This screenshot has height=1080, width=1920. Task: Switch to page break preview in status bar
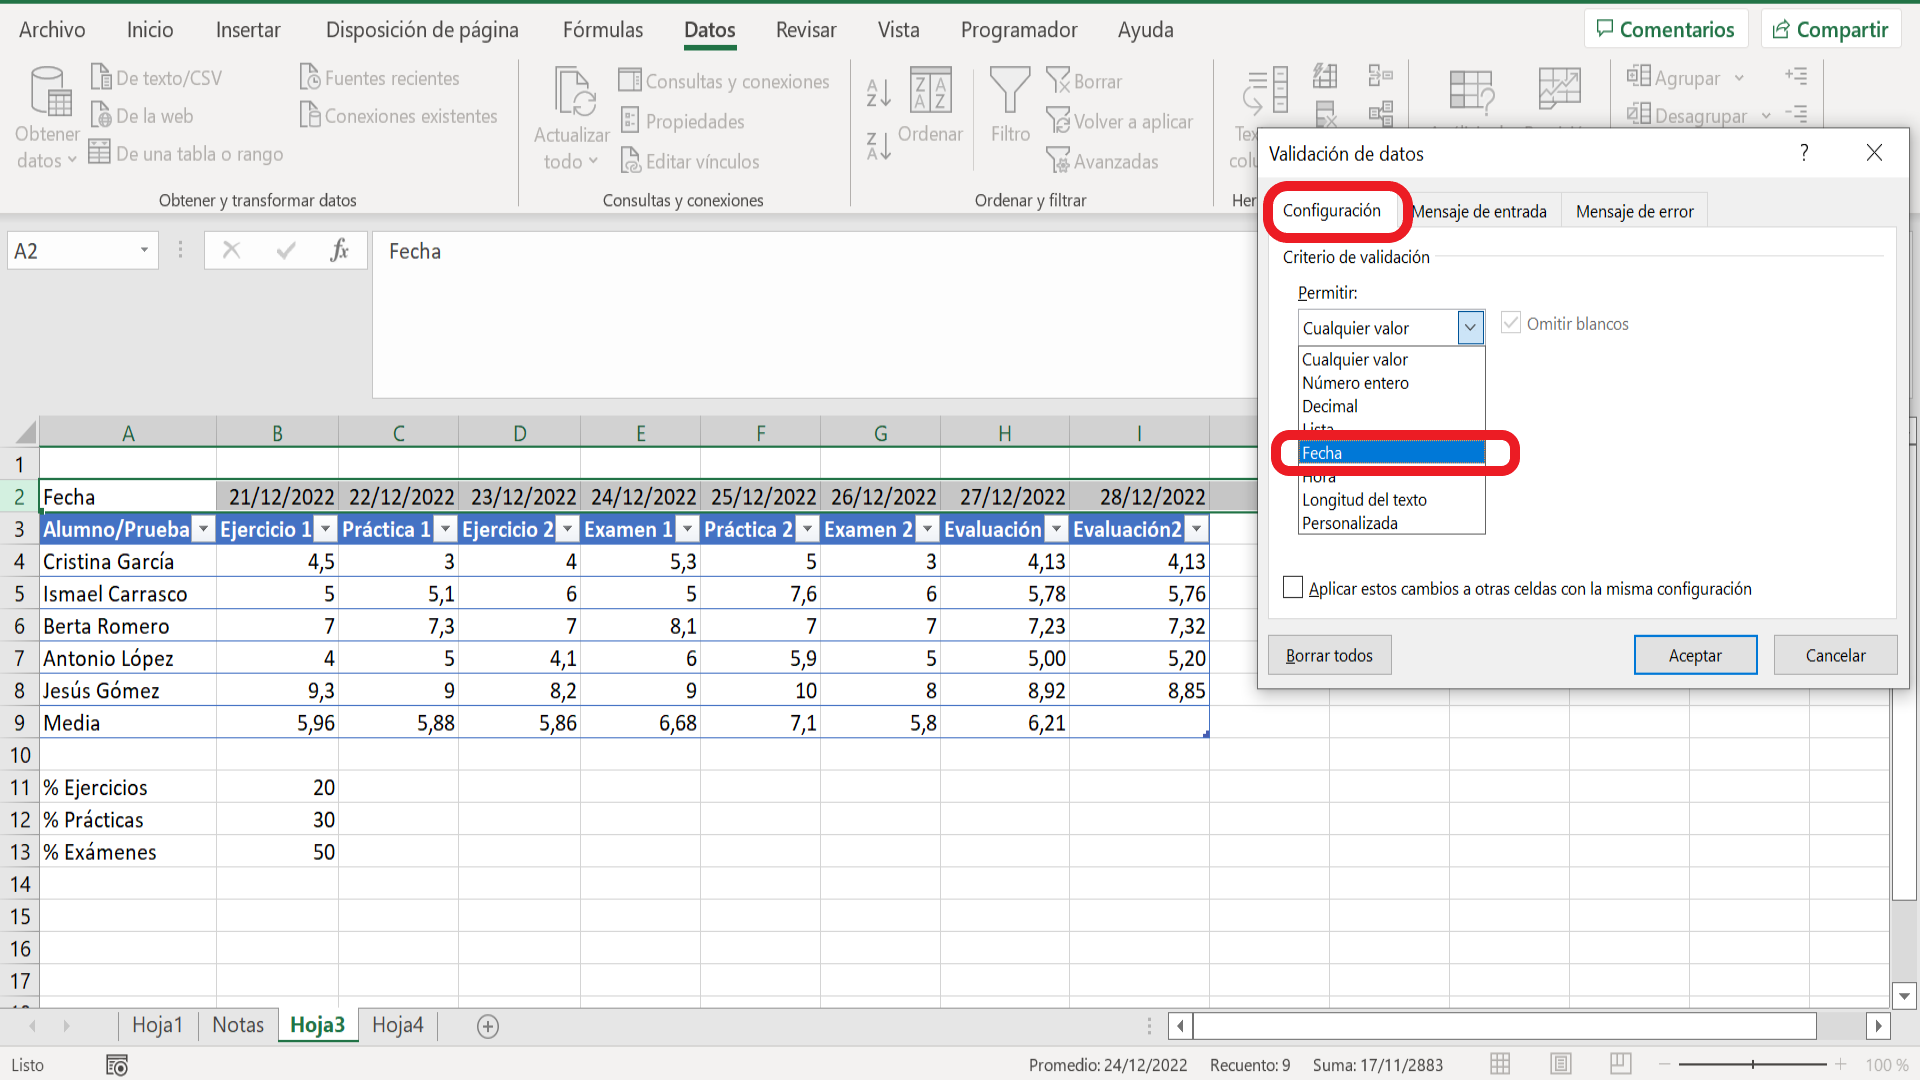tap(1621, 1064)
